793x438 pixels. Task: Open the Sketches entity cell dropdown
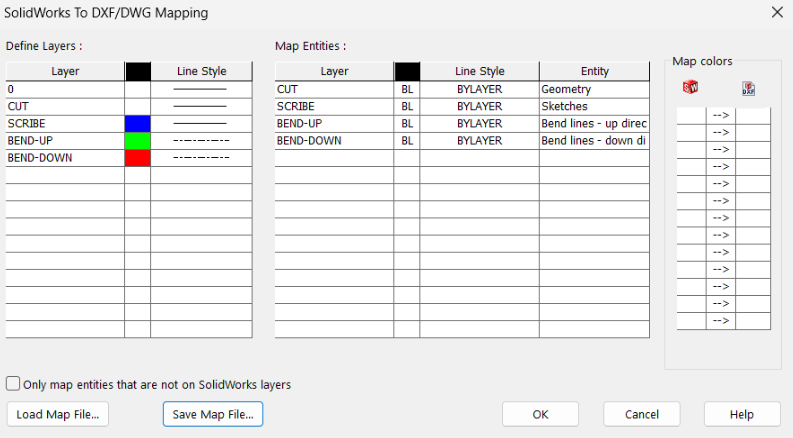pyautogui.click(x=594, y=106)
